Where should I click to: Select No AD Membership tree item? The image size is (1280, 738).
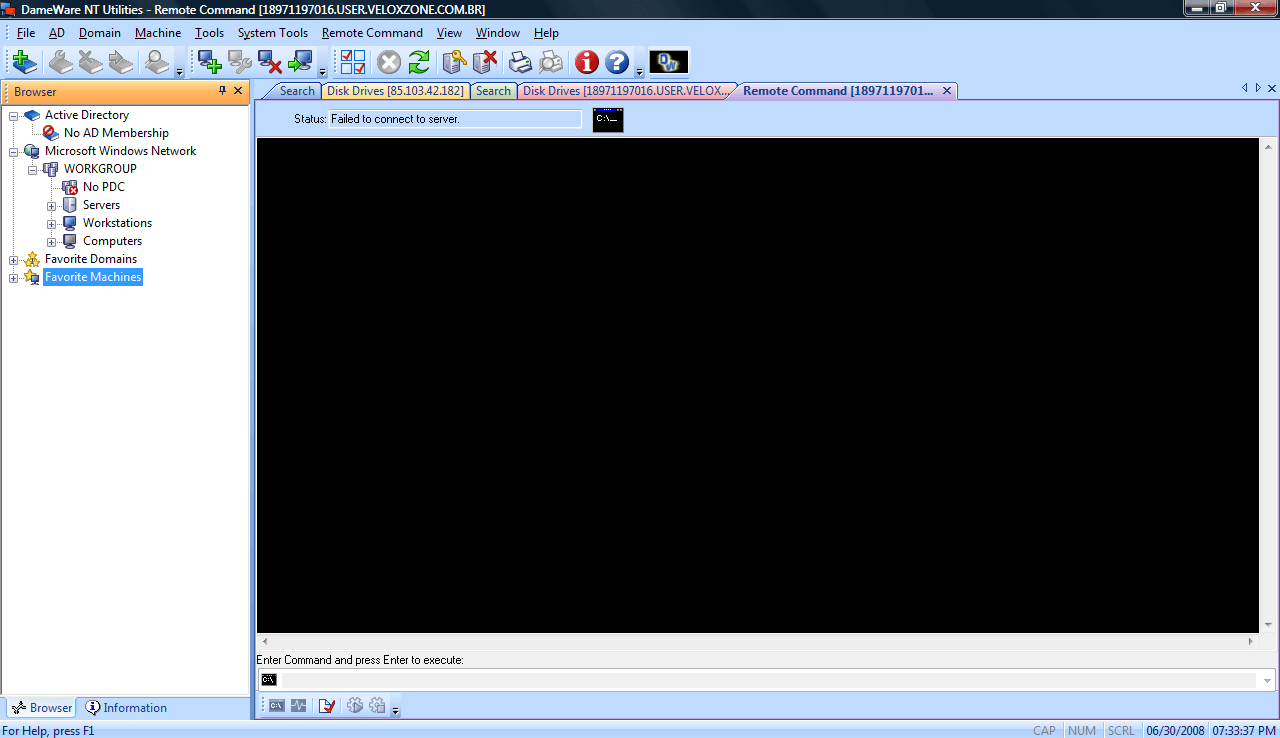116,133
